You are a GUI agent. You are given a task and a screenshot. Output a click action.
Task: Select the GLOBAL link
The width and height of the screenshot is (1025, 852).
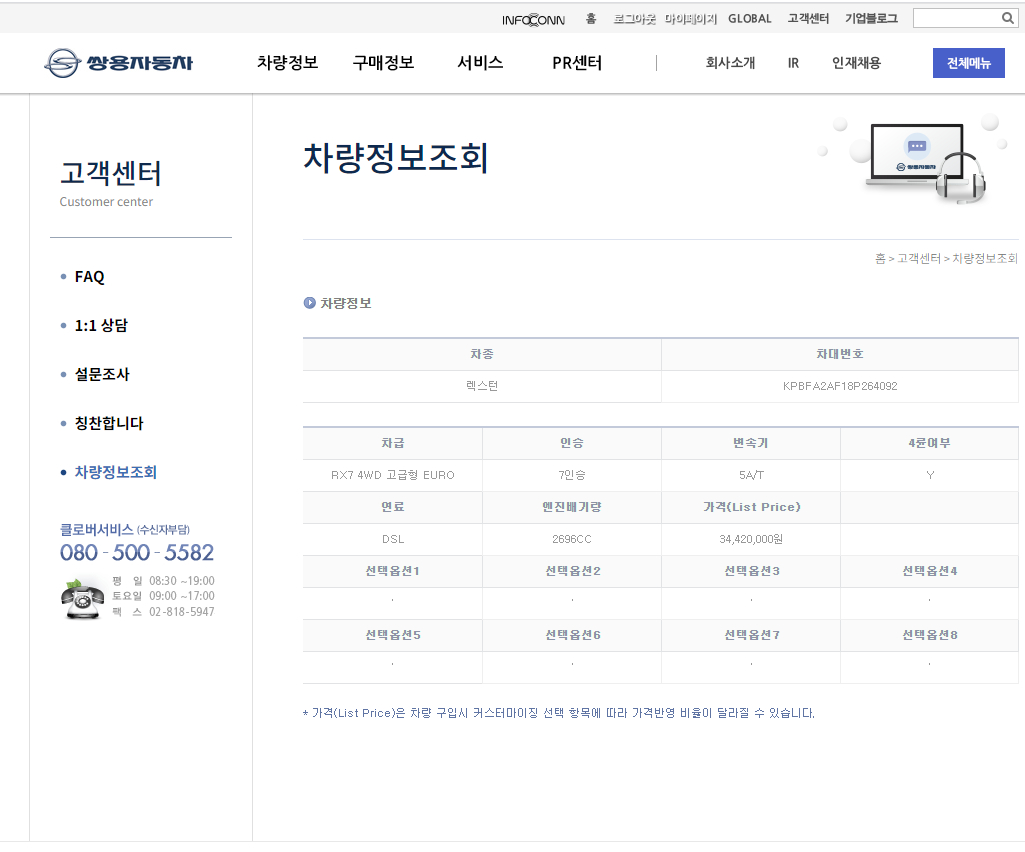click(x=750, y=19)
